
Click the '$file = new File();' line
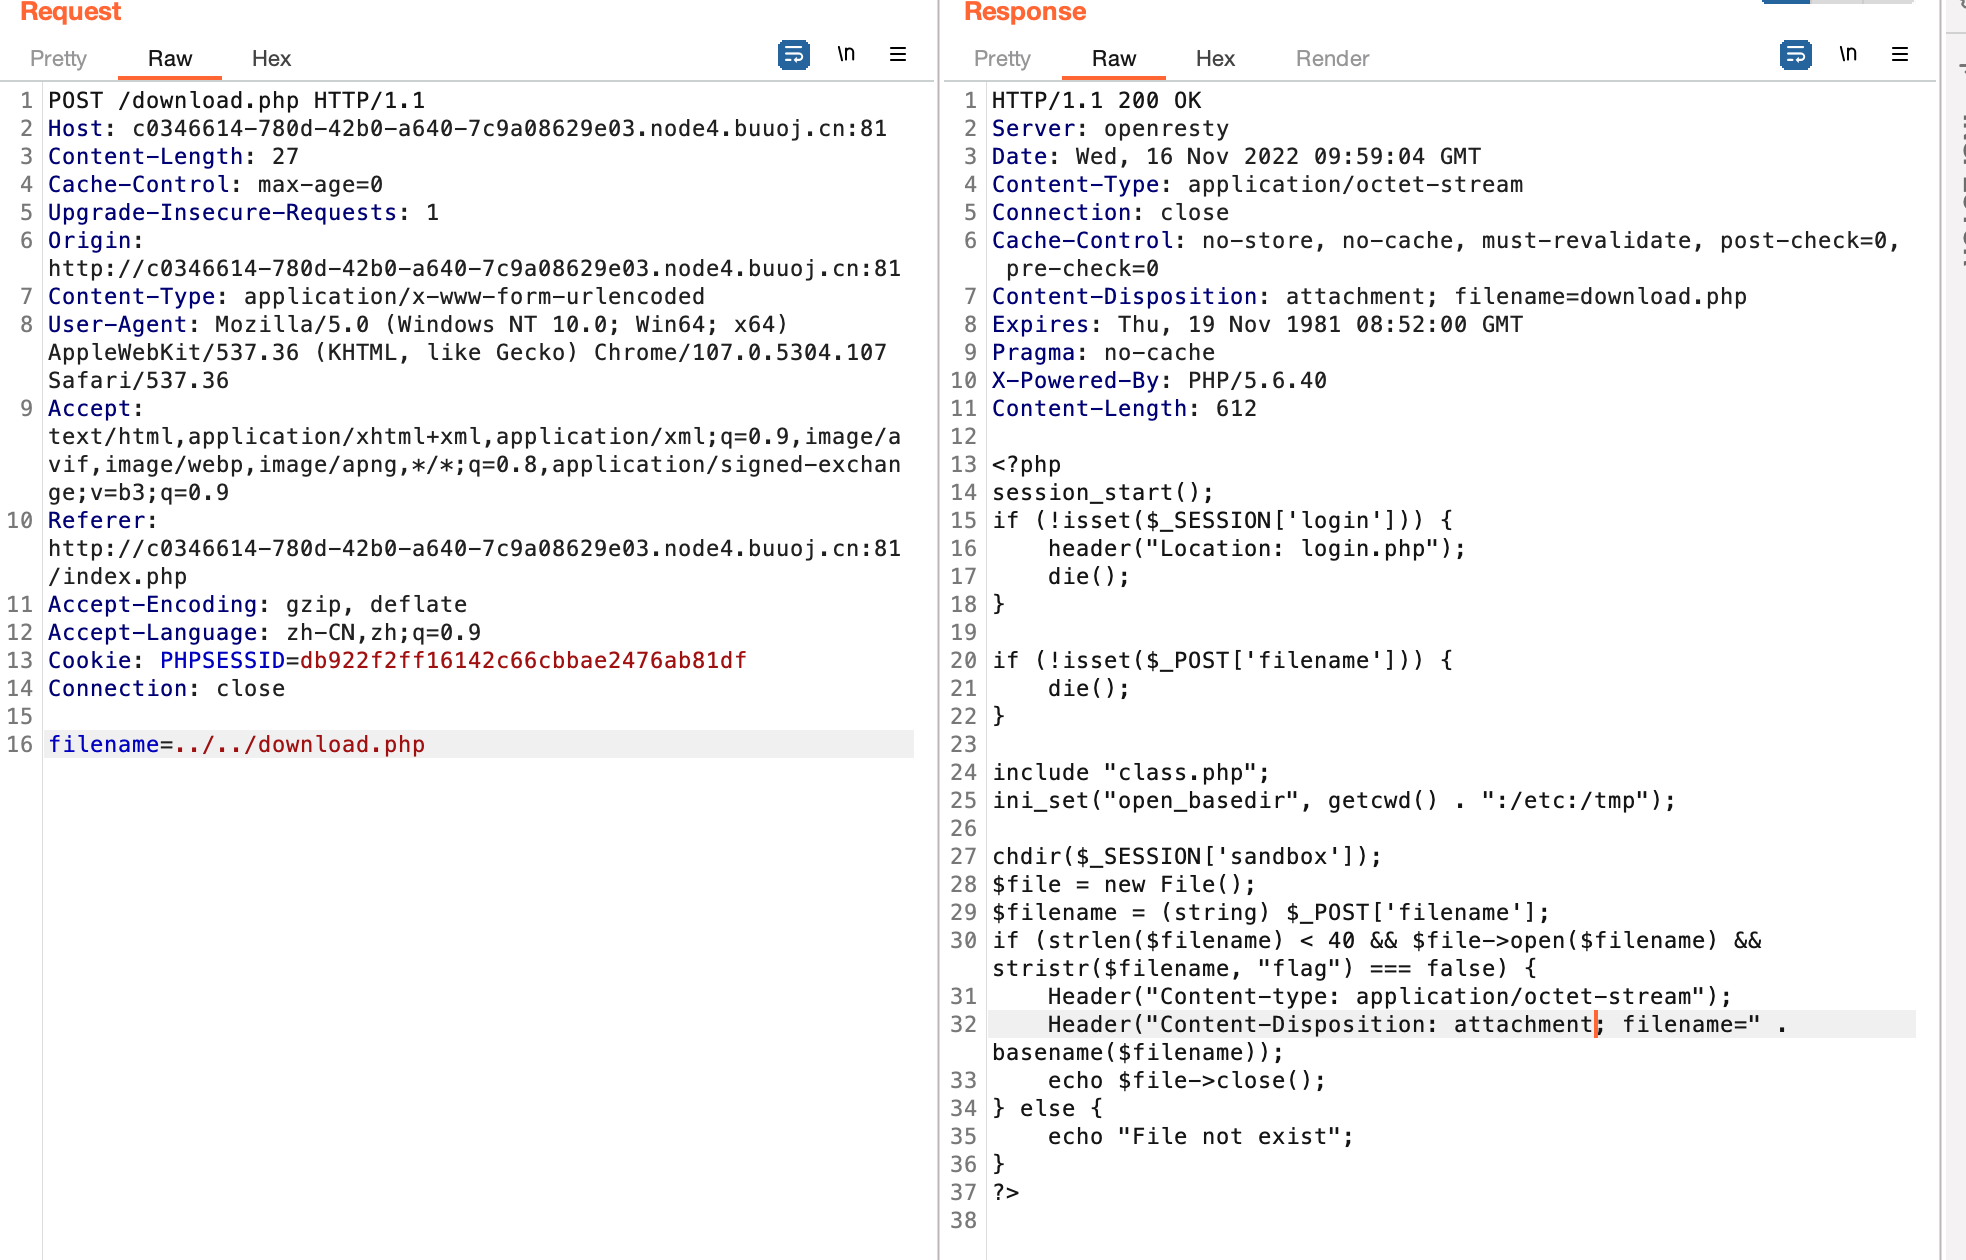pyautogui.click(x=1124, y=884)
